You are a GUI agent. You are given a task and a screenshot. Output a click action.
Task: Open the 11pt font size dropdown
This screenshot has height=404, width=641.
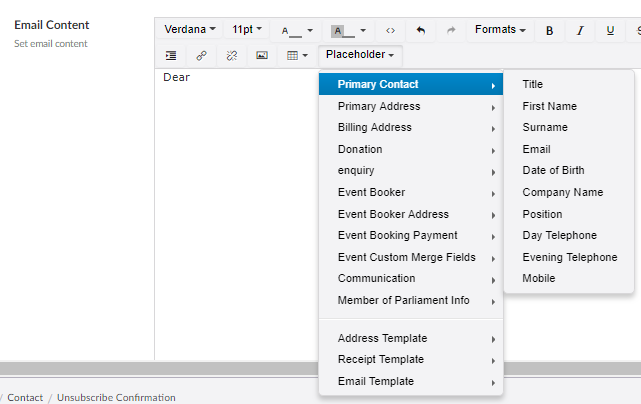pyautogui.click(x=248, y=30)
